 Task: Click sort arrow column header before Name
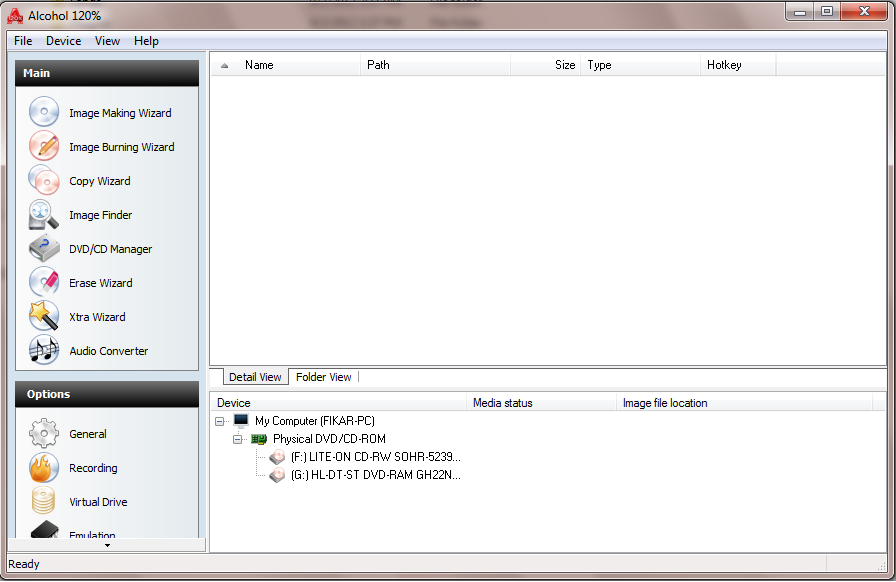click(x=225, y=65)
